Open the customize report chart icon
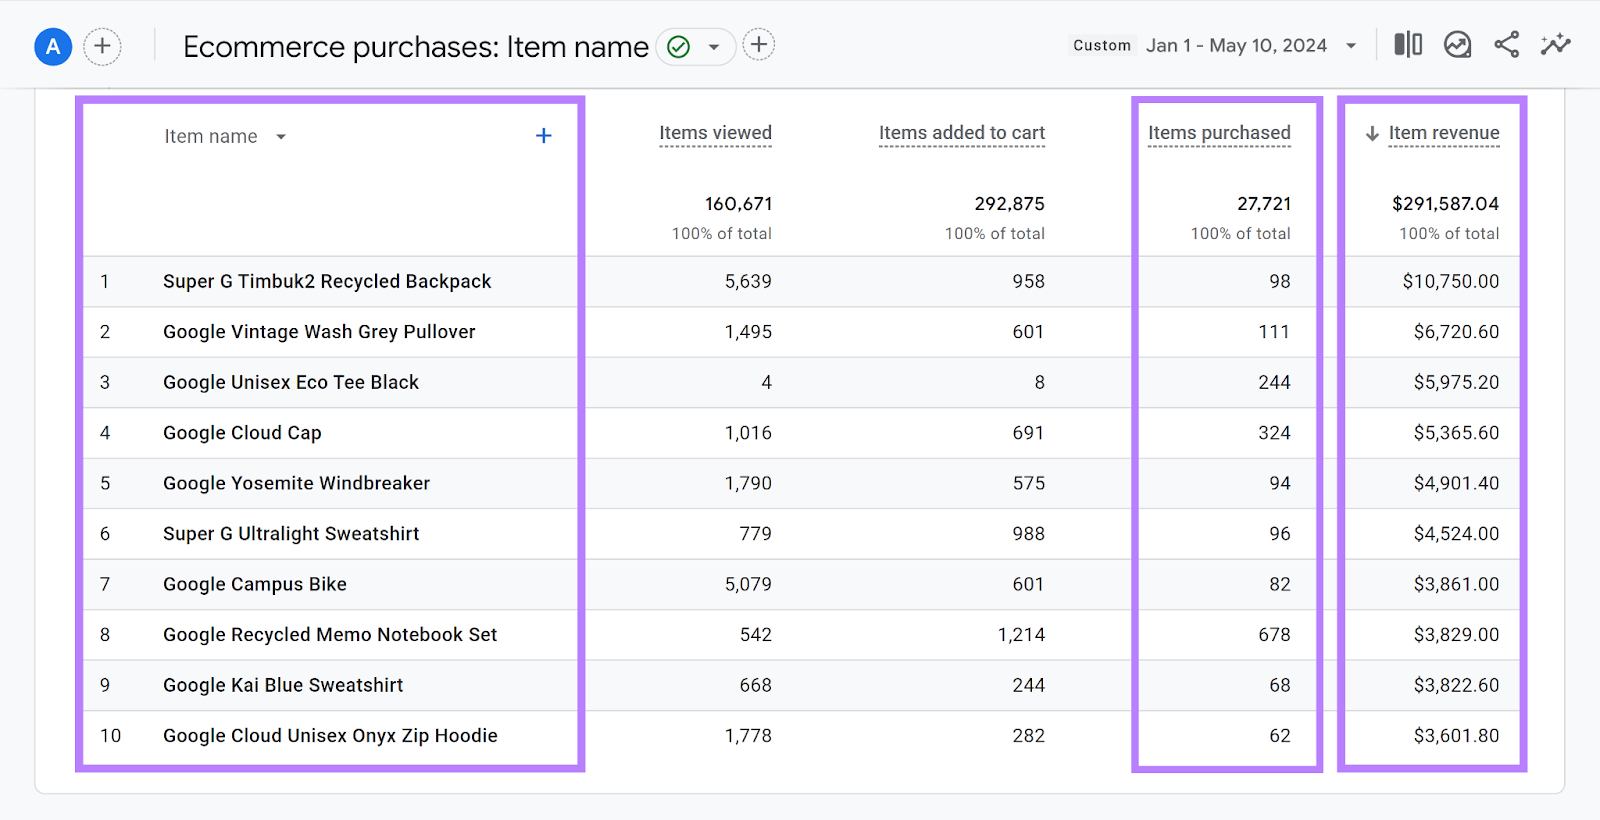The image size is (1600, 820). pyautogui.click(x=1457, y=44)
